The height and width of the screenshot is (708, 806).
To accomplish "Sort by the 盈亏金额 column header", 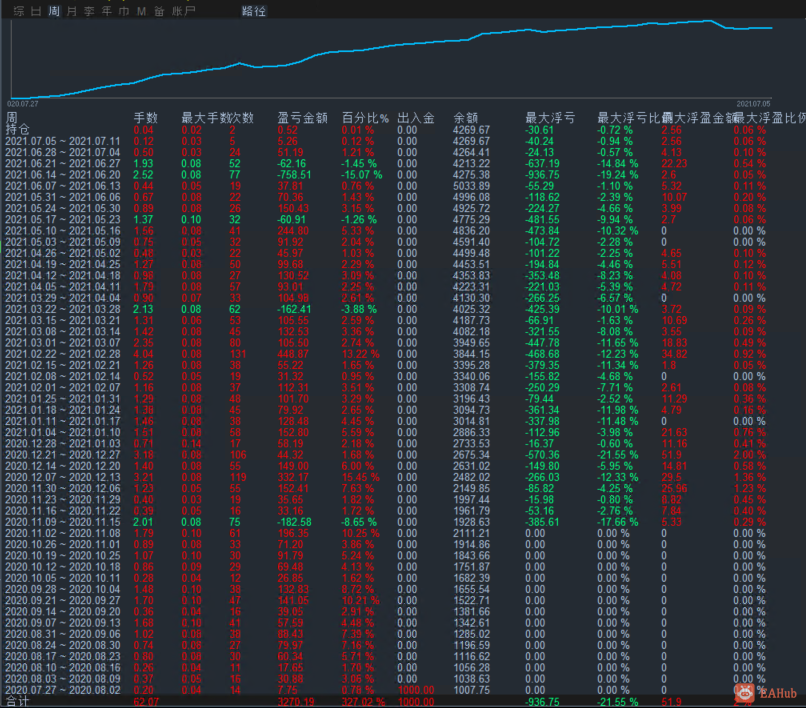I will [x=303, y=118].
